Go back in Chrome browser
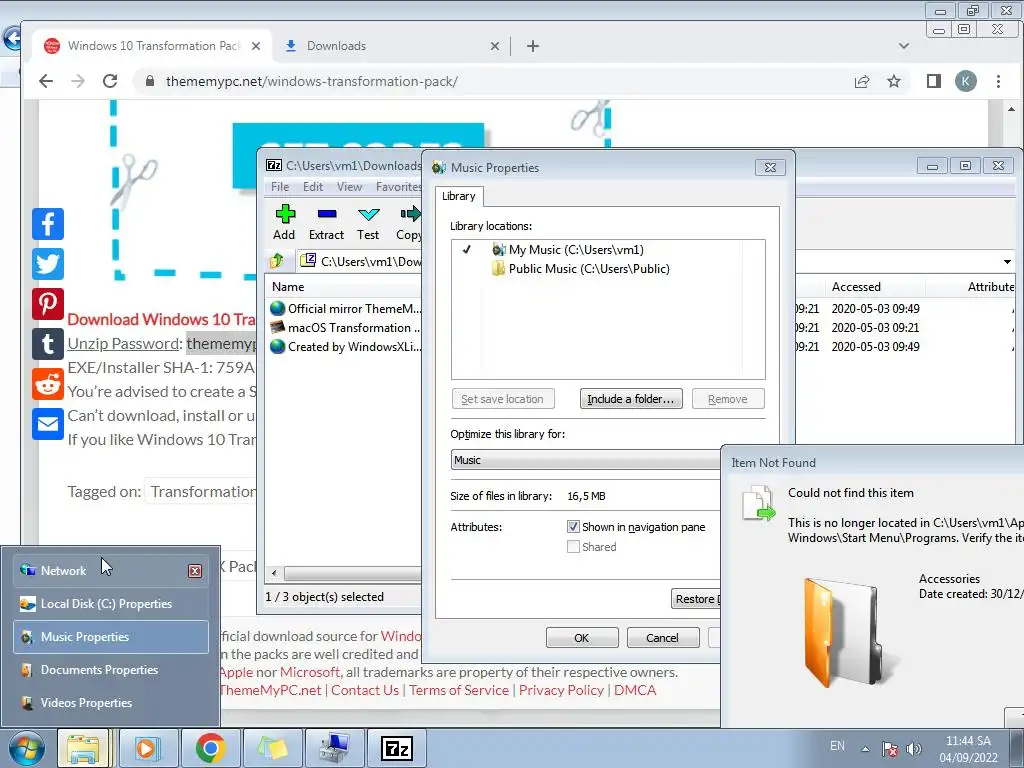This screenshot has width=1024, height=768. tap(46, 81)
